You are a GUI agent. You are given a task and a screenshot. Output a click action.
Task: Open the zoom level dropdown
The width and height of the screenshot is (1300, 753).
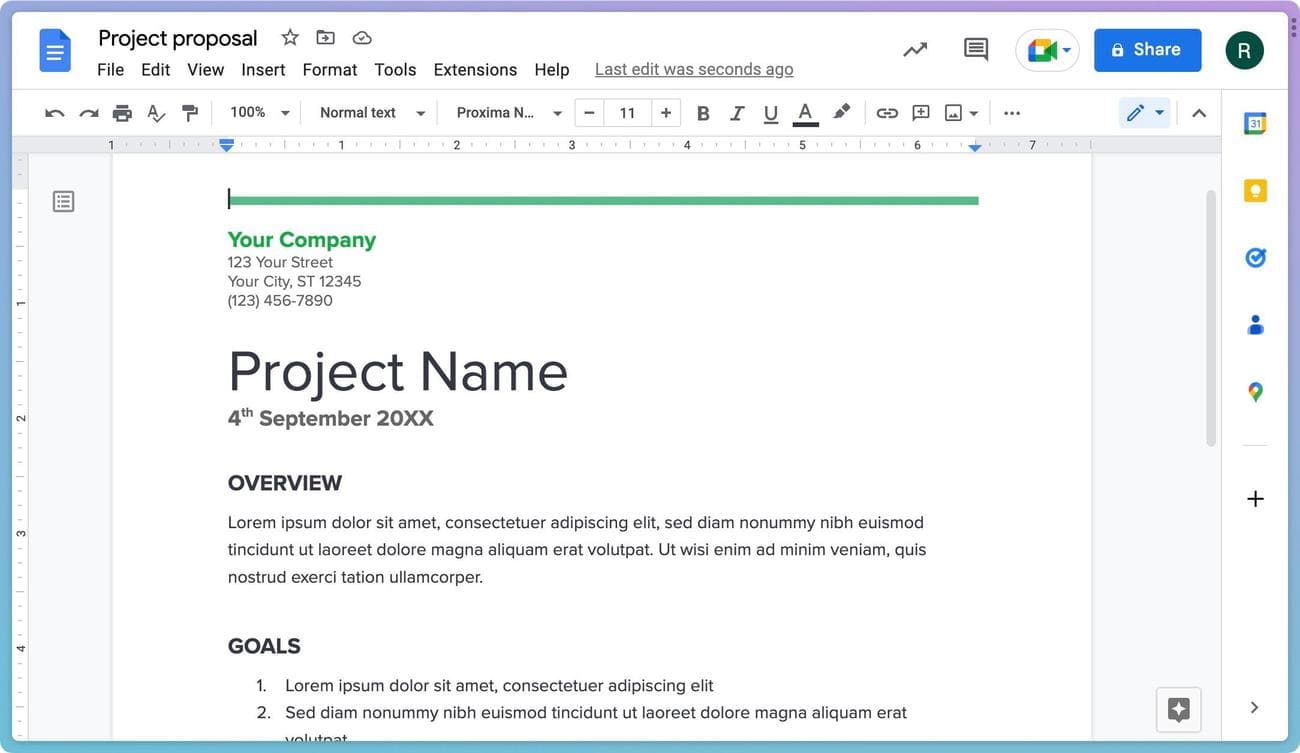(259, 113)
